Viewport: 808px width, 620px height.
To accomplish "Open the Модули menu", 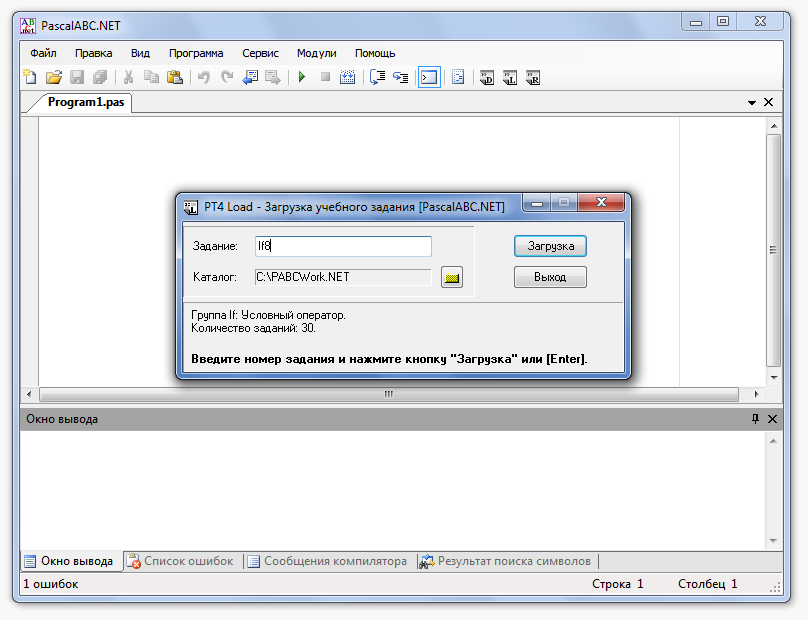I will point(317,53).
